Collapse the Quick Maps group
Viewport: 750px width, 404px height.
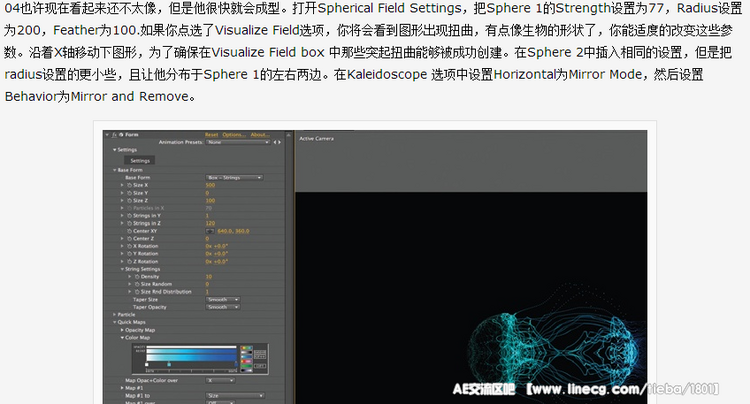point(115,322)
